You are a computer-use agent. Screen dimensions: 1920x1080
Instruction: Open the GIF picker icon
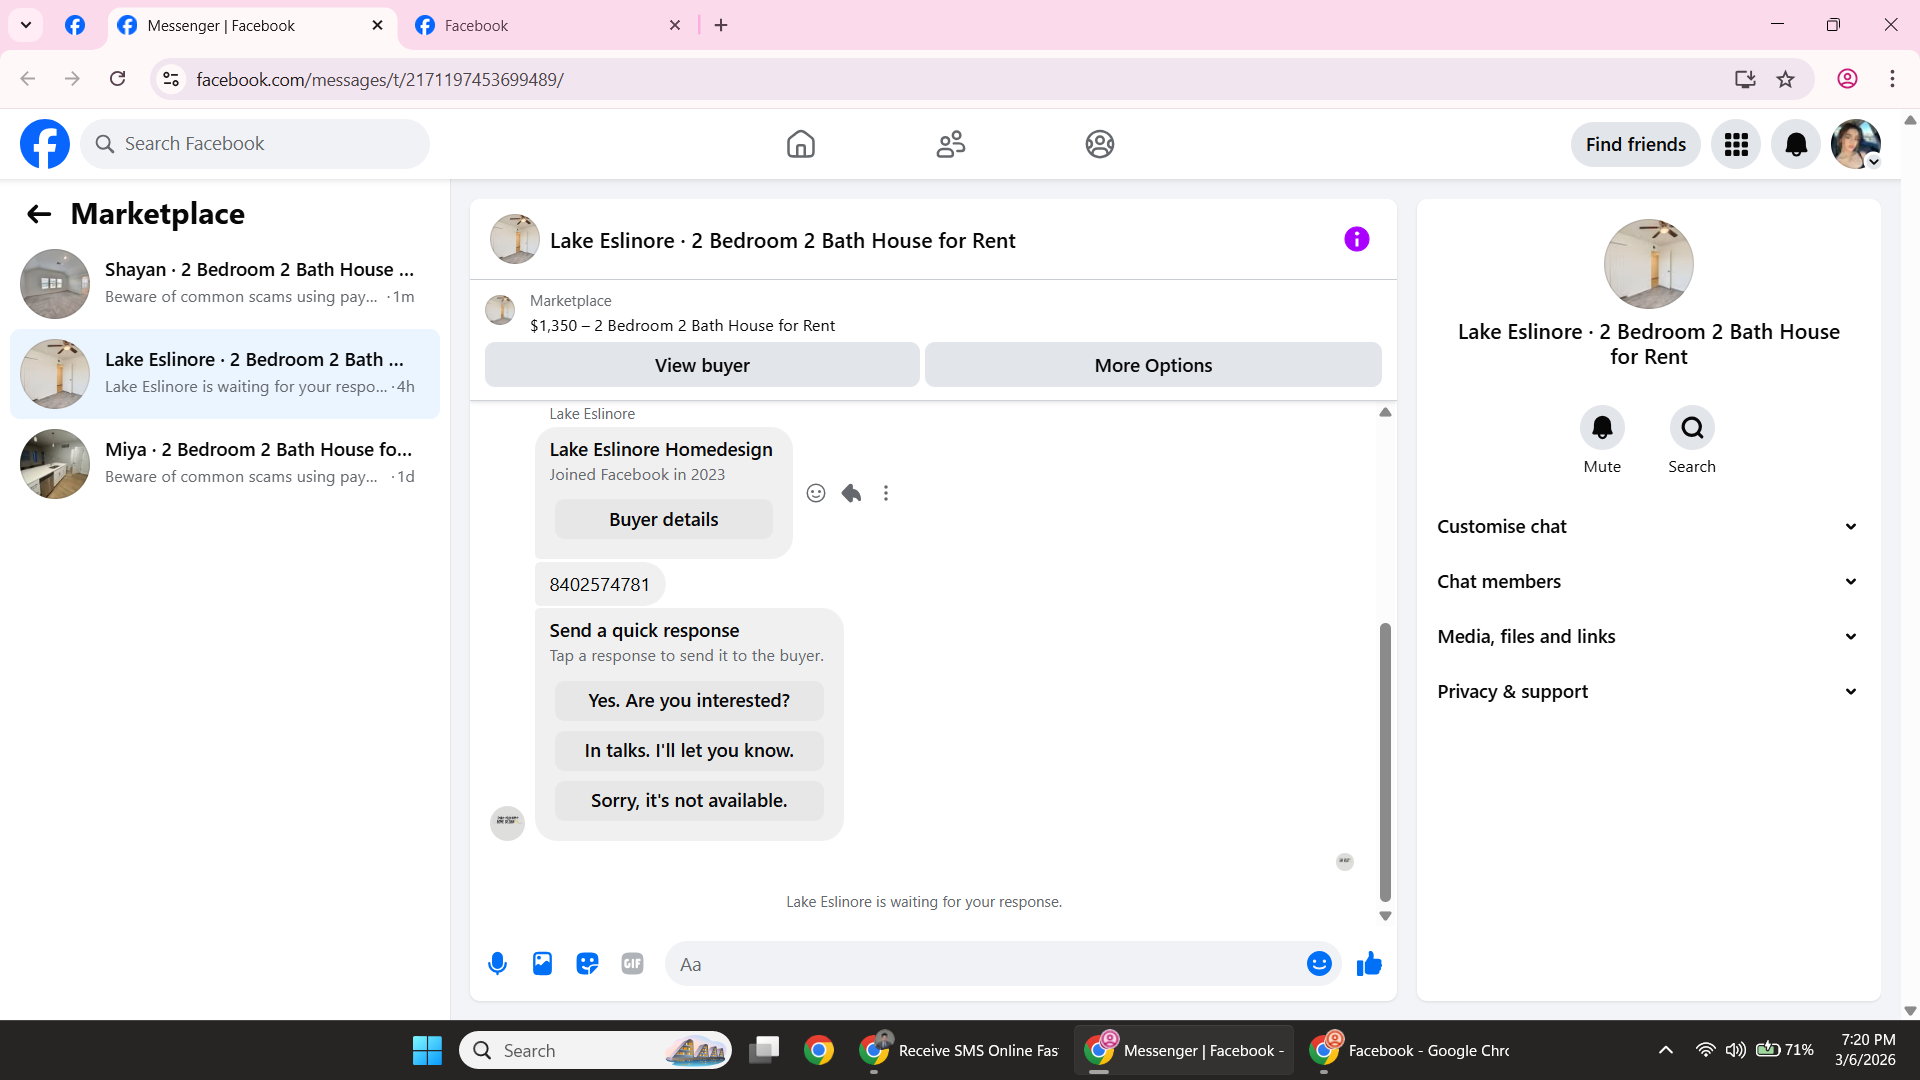coord(632,964)
